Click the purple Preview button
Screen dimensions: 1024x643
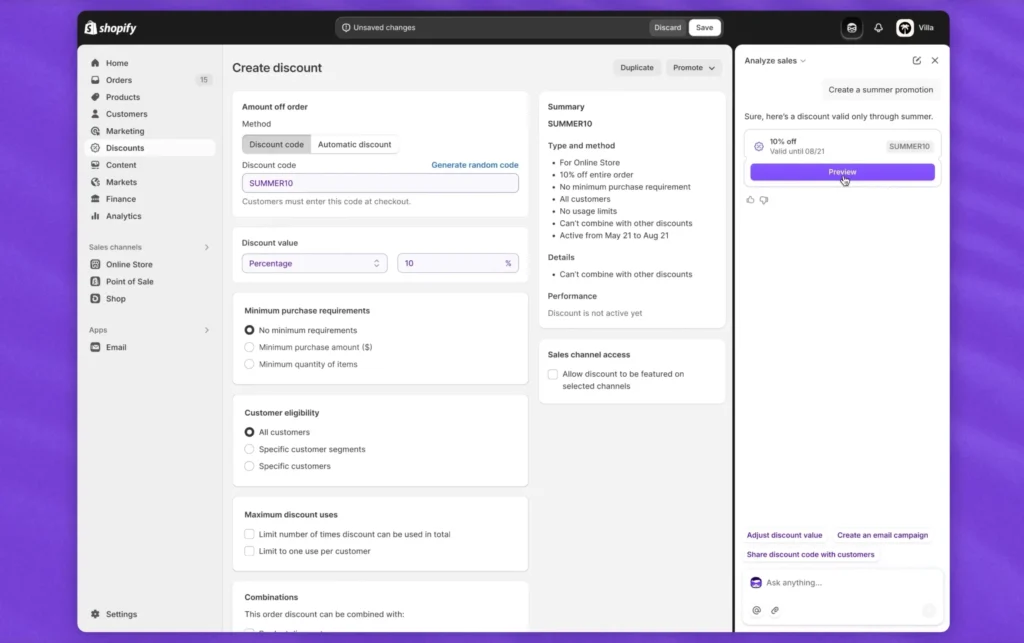[842, 172]
